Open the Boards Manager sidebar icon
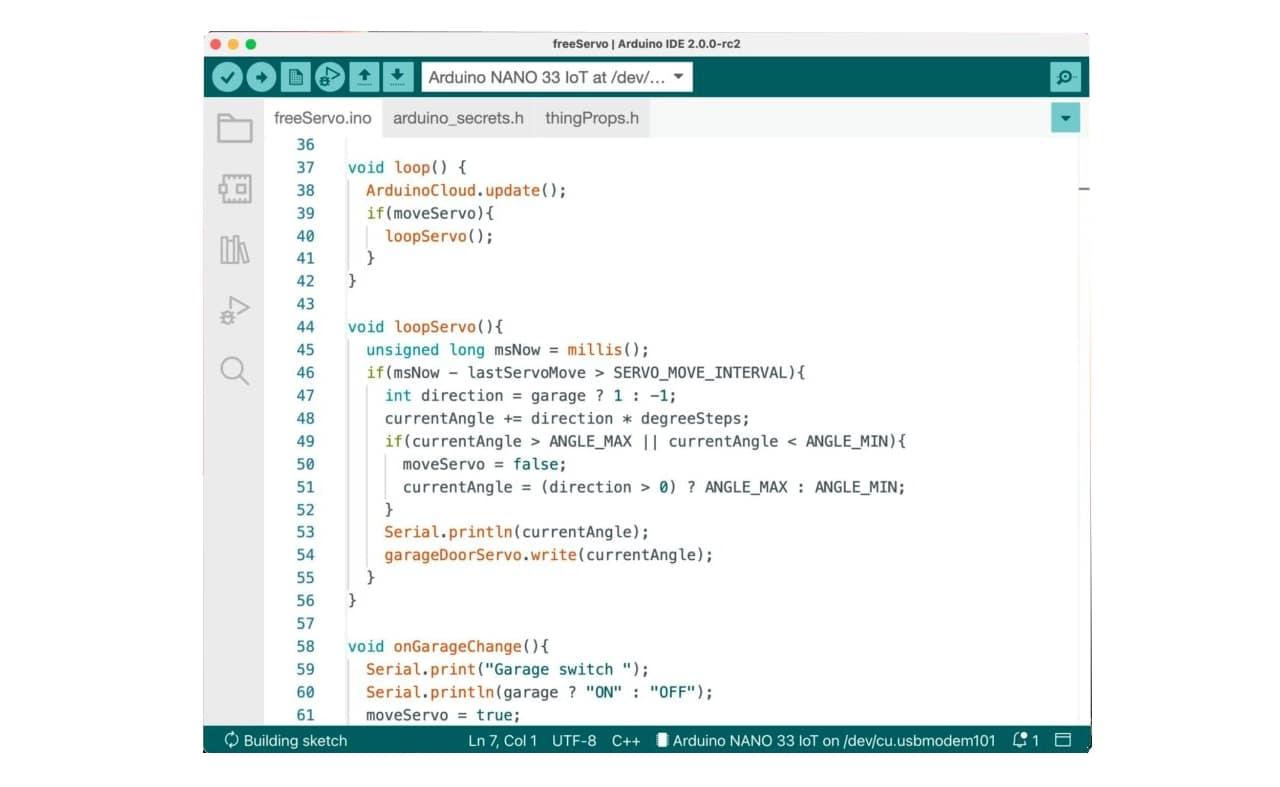 point(234,189)
